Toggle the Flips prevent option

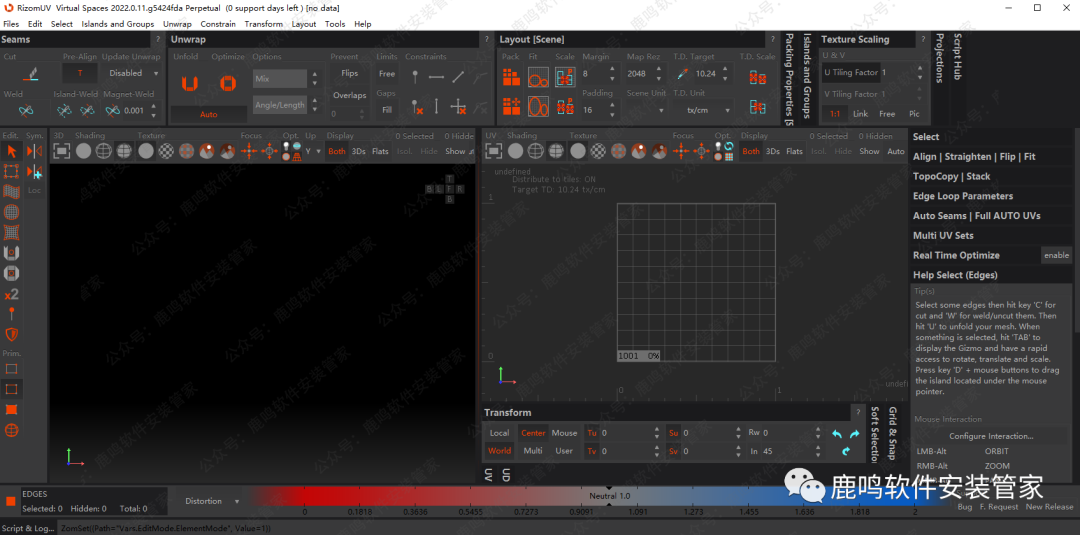point(349,74)
